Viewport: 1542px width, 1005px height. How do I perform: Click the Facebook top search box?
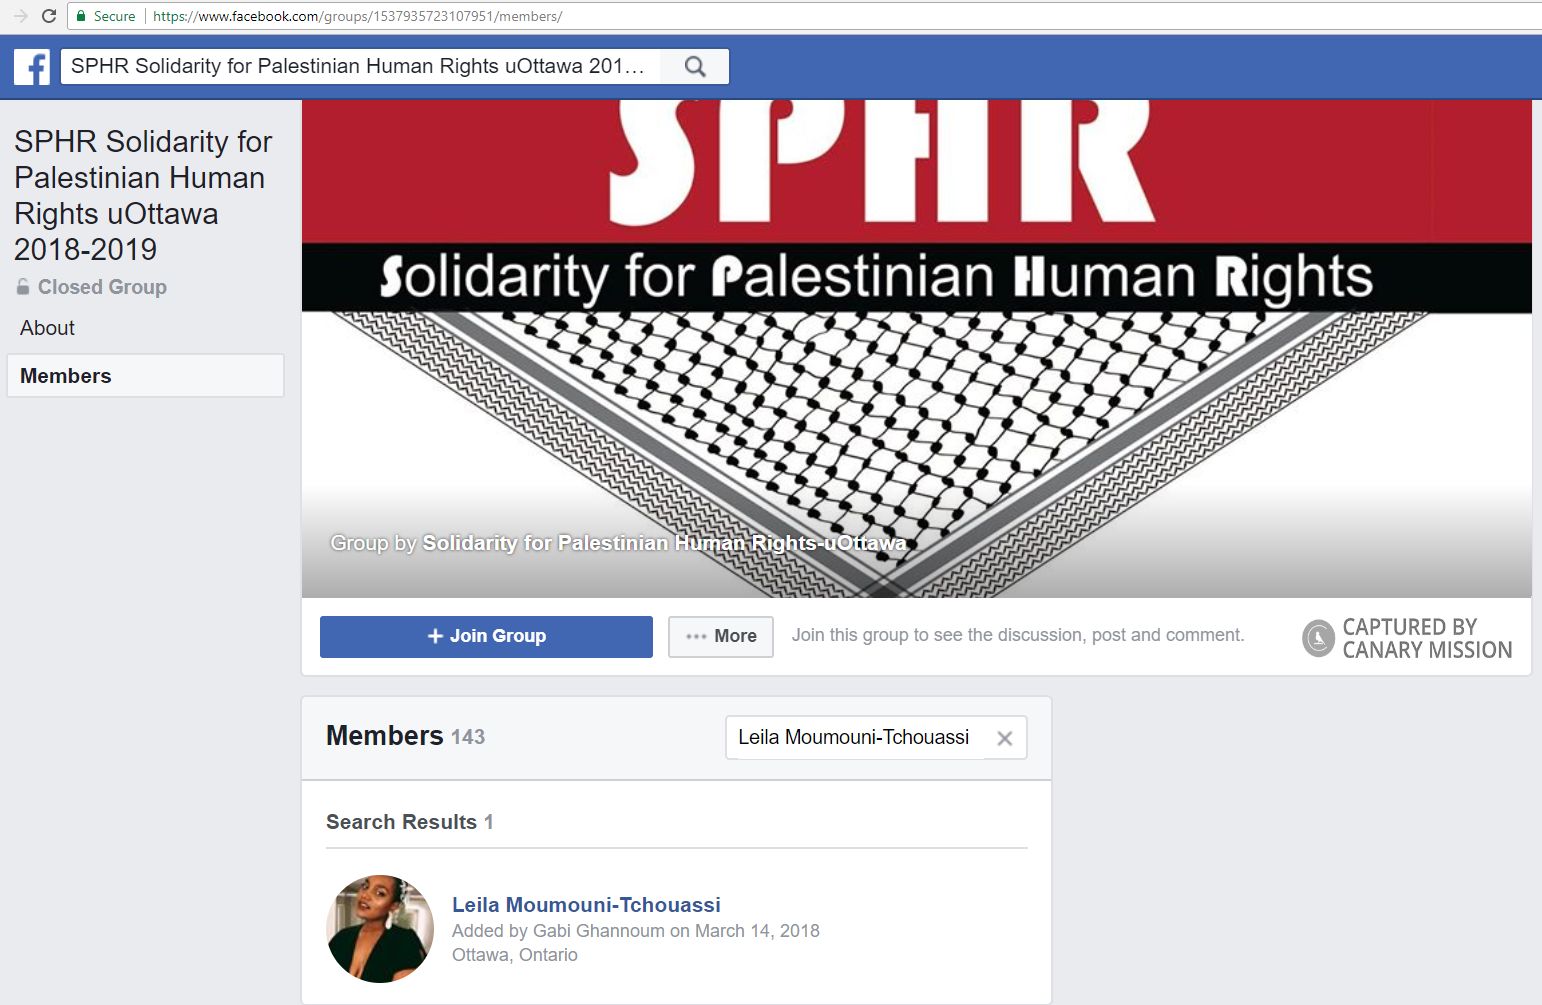(x=361, y=67)
